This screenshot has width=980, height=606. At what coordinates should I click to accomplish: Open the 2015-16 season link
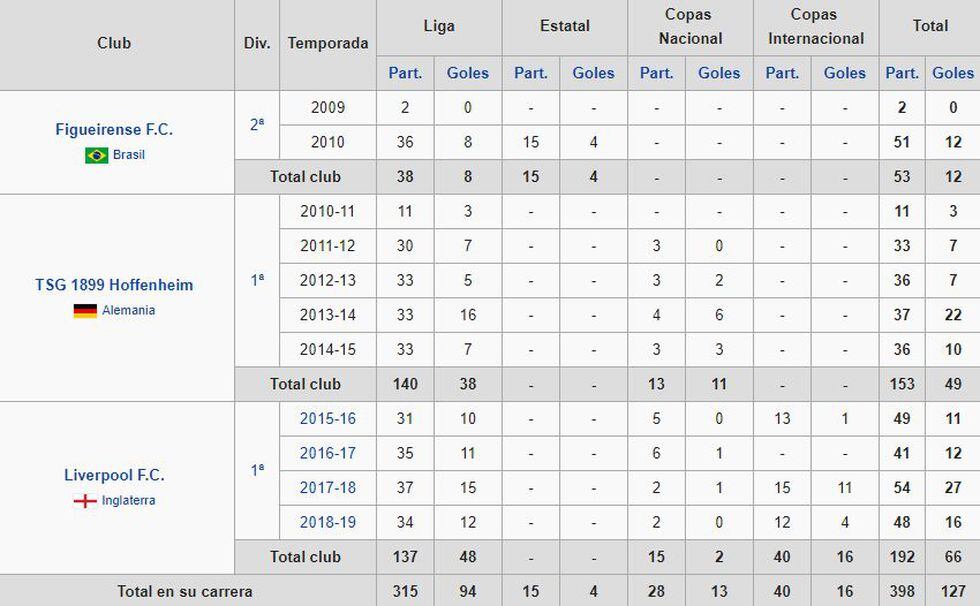(327, 419)
